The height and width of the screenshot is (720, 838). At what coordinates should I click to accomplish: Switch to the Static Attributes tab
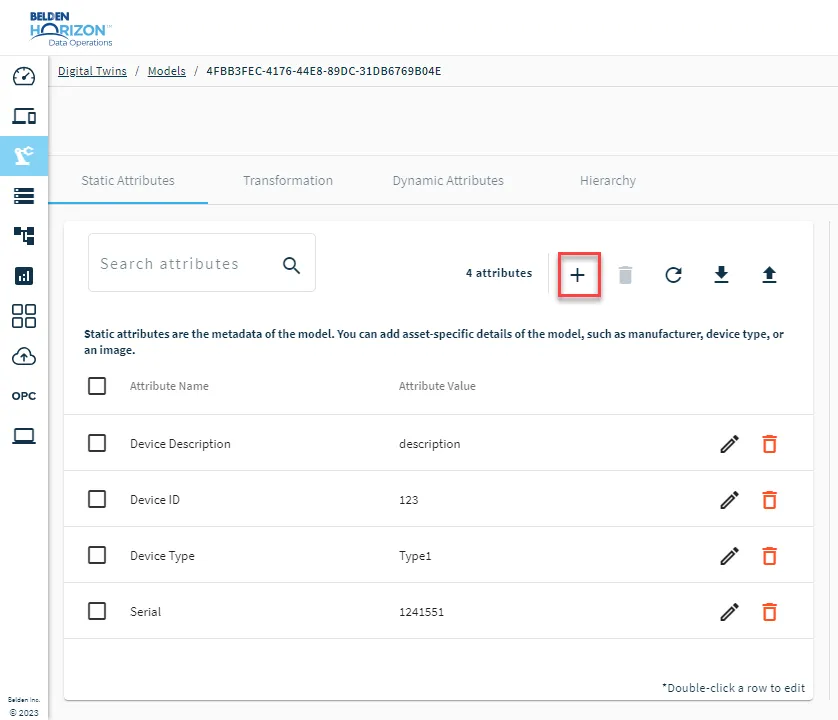tap(128, 181)
